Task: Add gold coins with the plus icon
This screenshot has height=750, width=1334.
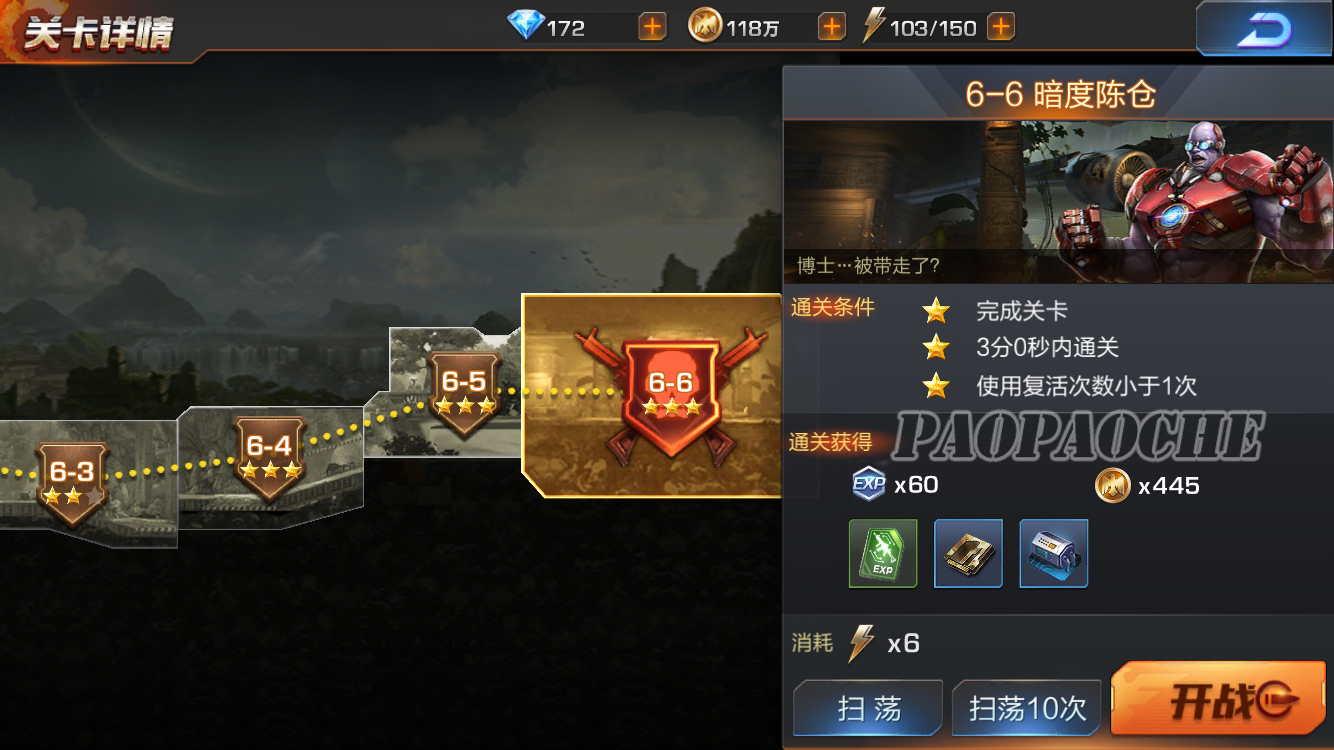Action: [x=831, y=27]
